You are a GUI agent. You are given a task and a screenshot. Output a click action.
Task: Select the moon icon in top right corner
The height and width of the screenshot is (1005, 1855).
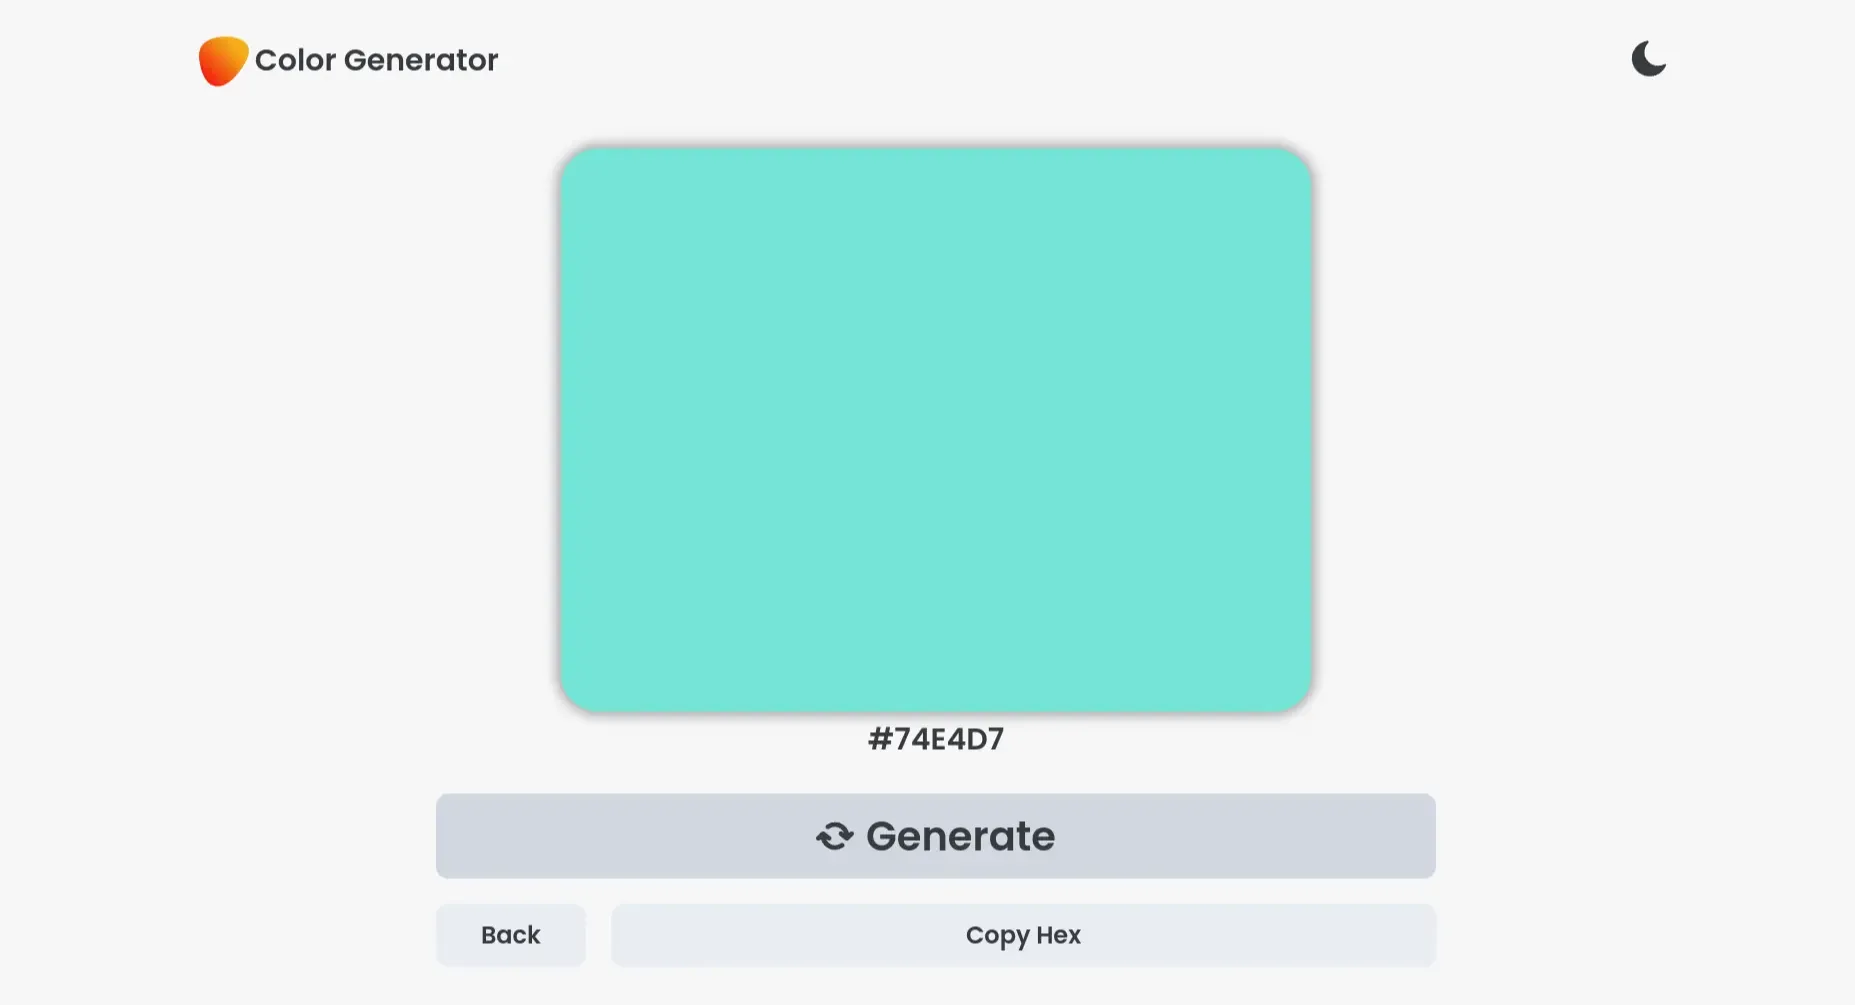click(1647, 59)
